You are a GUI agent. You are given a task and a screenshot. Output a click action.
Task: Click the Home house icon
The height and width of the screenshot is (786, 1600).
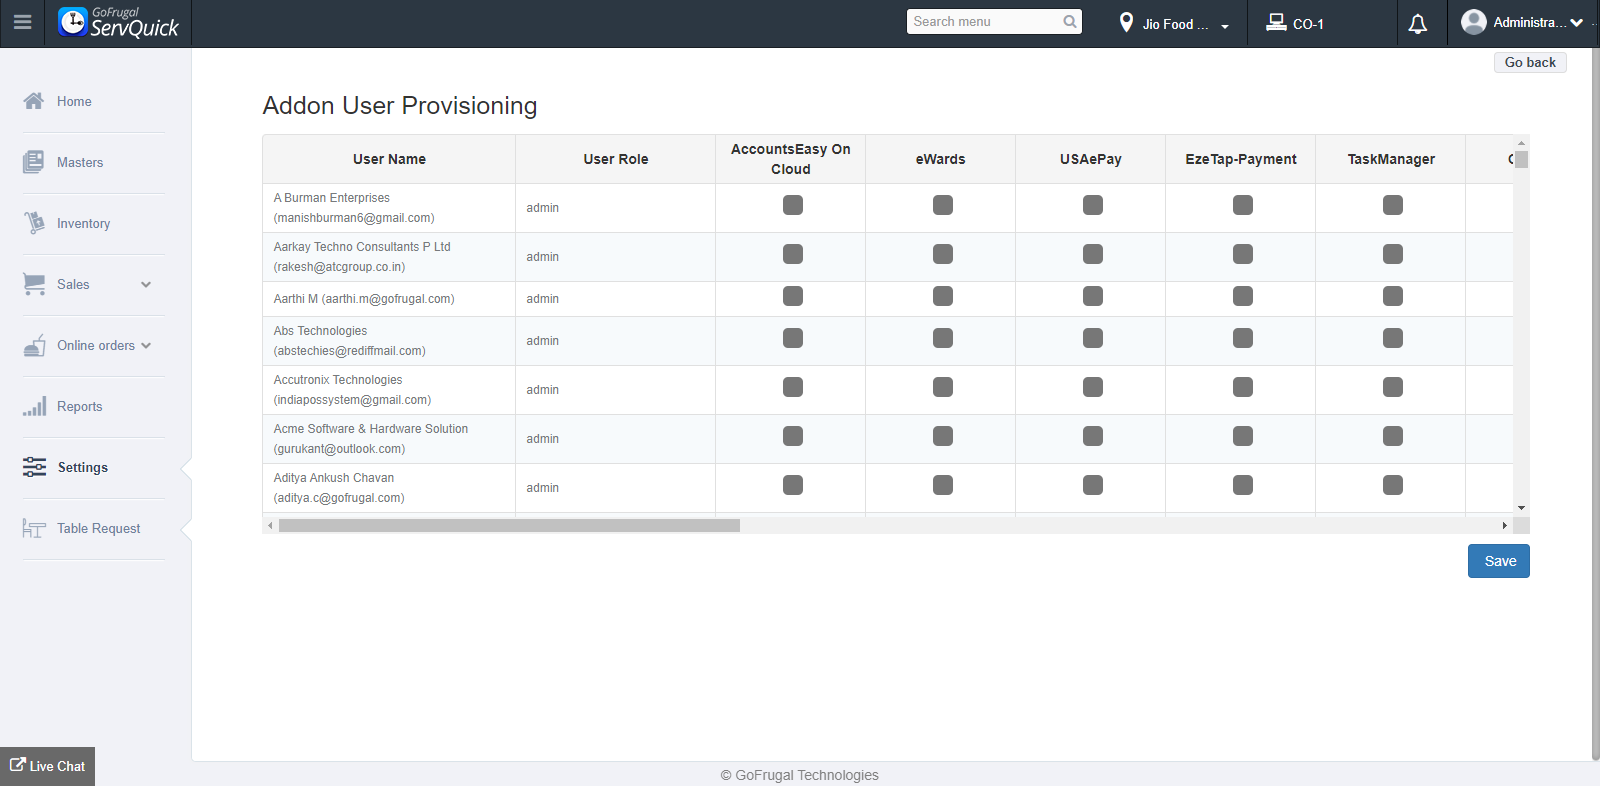pos(34,101)
